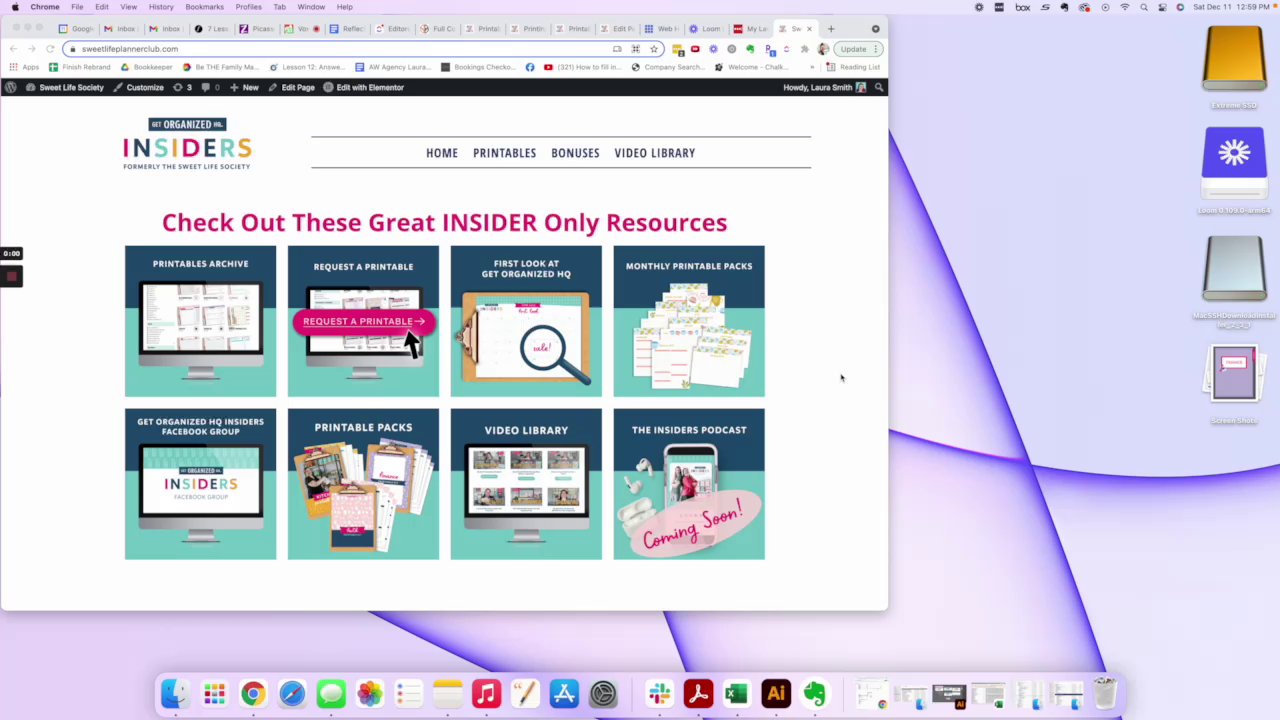Open the Insiders Facebook Group tile
The image size is (1280, 720).
pyautogui.click(x=200, y=484)
